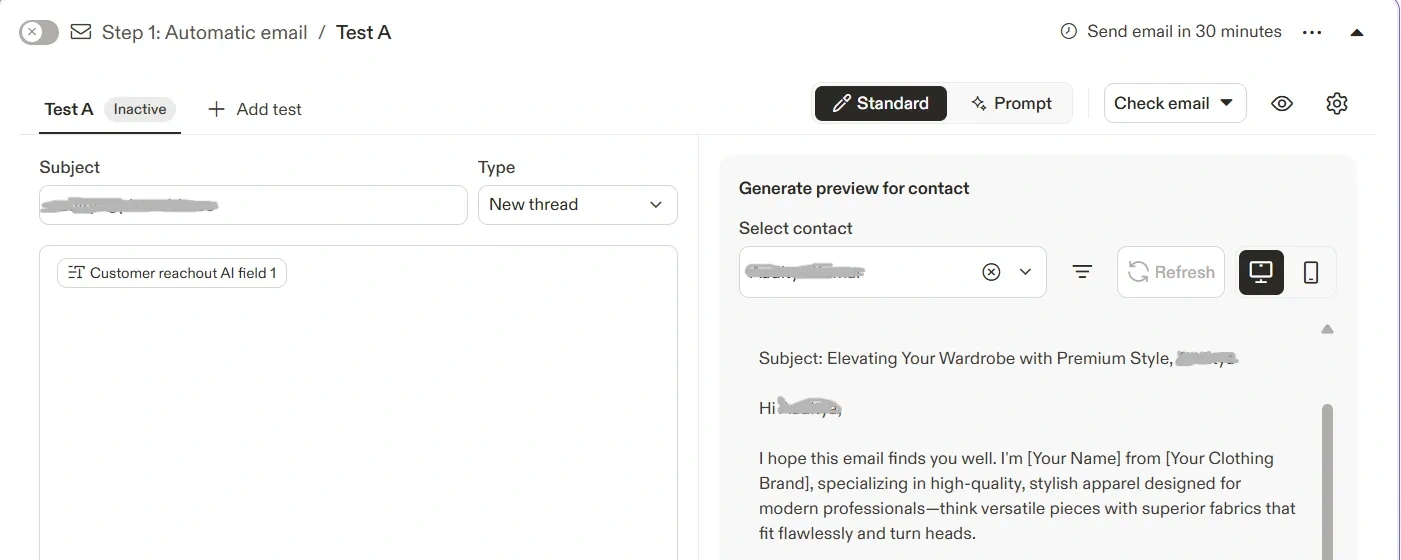Switch to Prompt editor mode
This screenshot has height=560, width=1401.
coord(1010,103)
